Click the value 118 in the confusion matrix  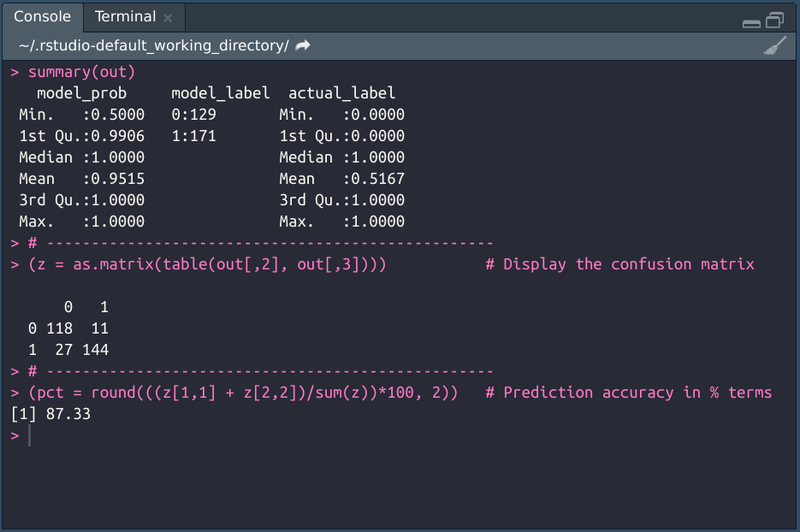pyautogui.click(x=59, y=328)
